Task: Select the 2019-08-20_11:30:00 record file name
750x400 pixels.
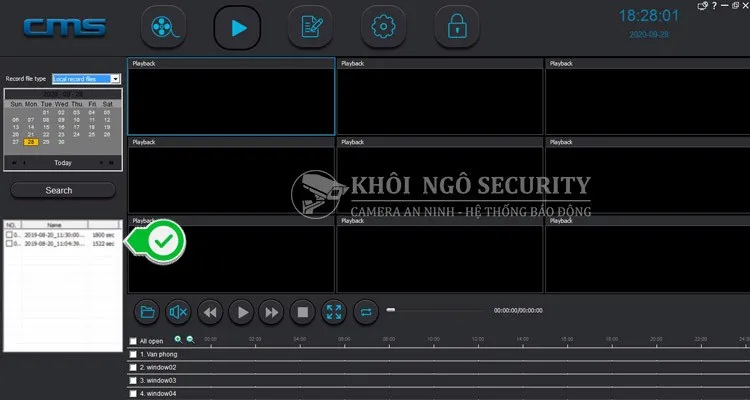Action: [x=55, y=235]
